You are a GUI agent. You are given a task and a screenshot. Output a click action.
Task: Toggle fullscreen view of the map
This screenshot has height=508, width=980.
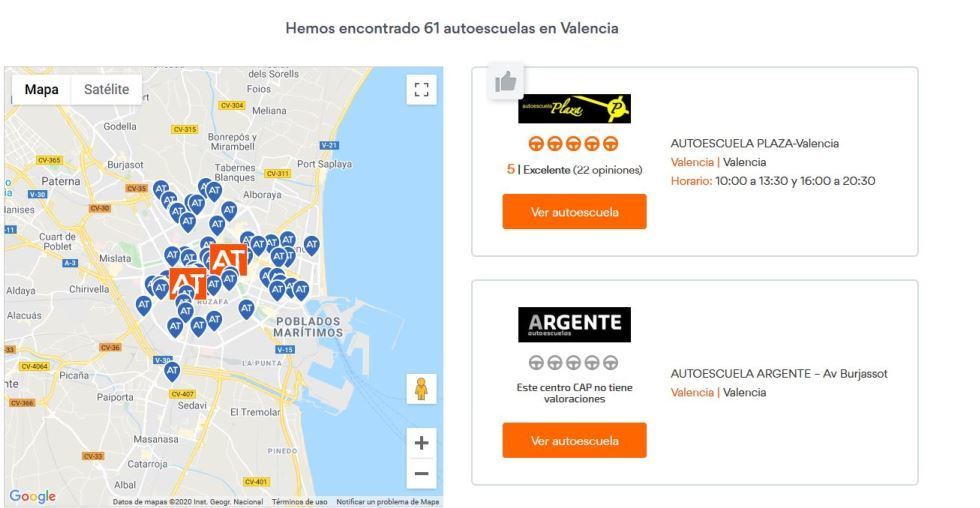click(x=421, y=89)
